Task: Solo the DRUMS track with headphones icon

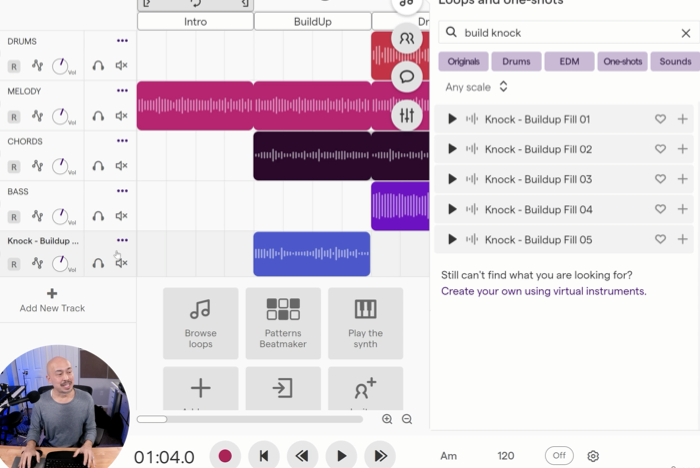Action: coord(98,66)
